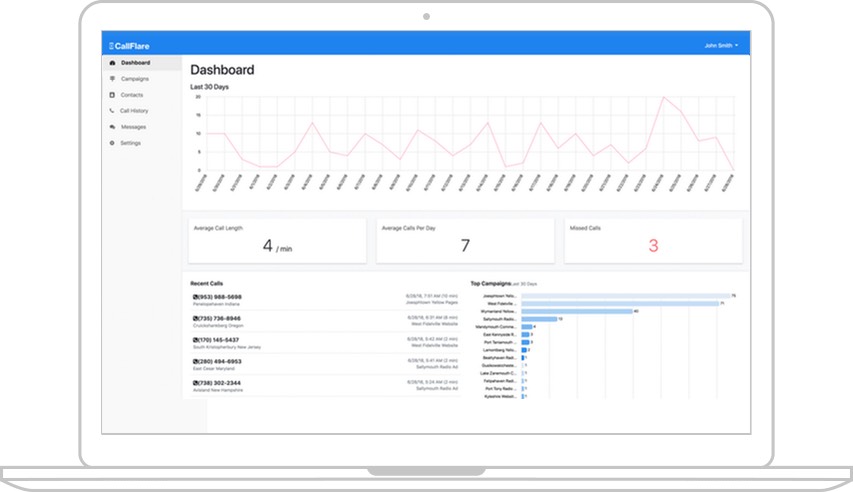The height and width of the screenshot is (492, 853).
Task: Click the CallFlare logo in header
Action: (129, 46)
